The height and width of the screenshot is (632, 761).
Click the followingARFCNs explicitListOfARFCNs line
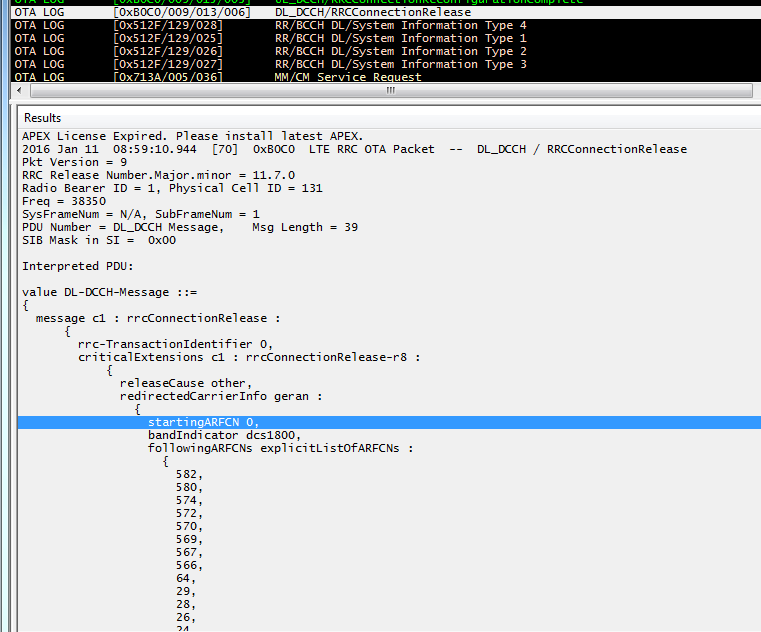point(281,449)
